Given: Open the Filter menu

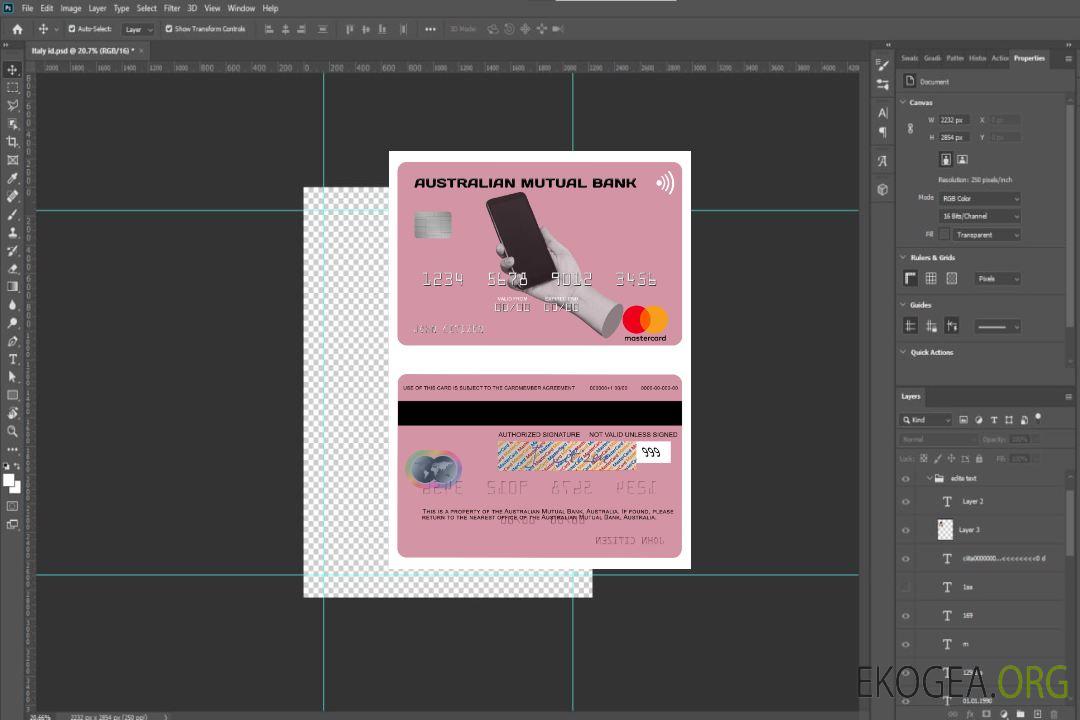Looking at the screenshot, I should [x=172, y=8].
